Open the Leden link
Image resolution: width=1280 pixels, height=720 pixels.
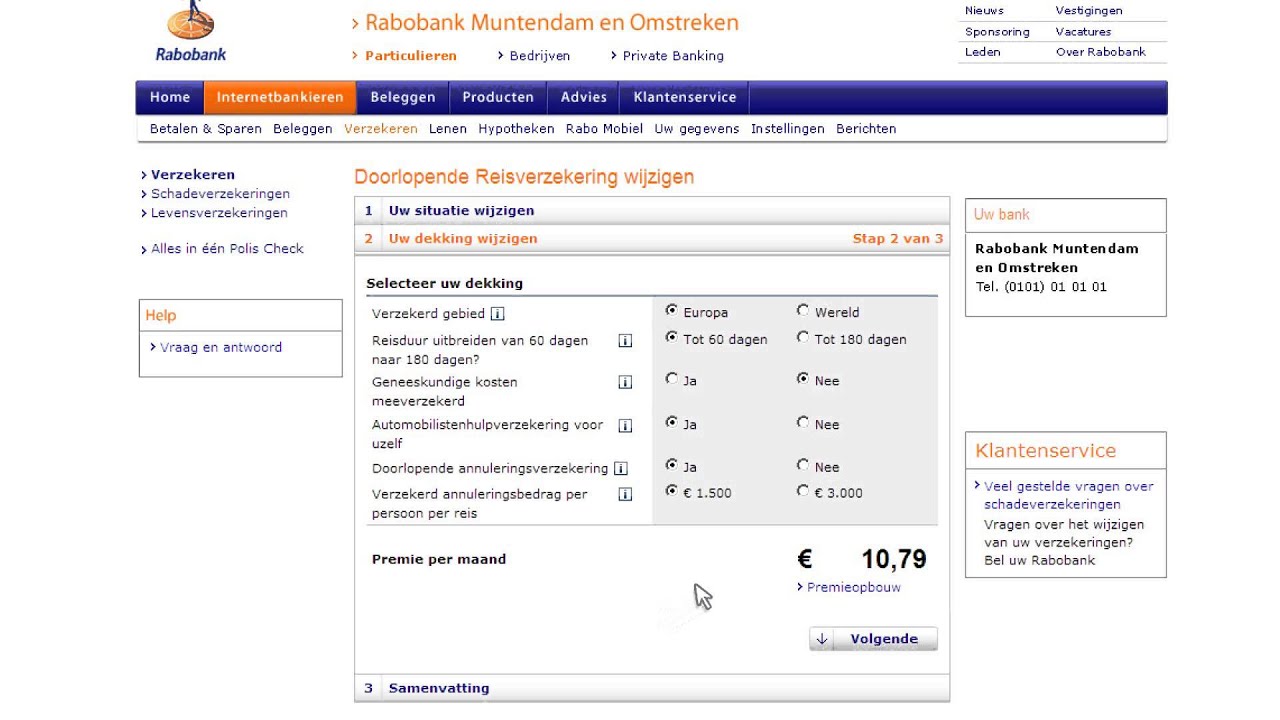point(982,52)
